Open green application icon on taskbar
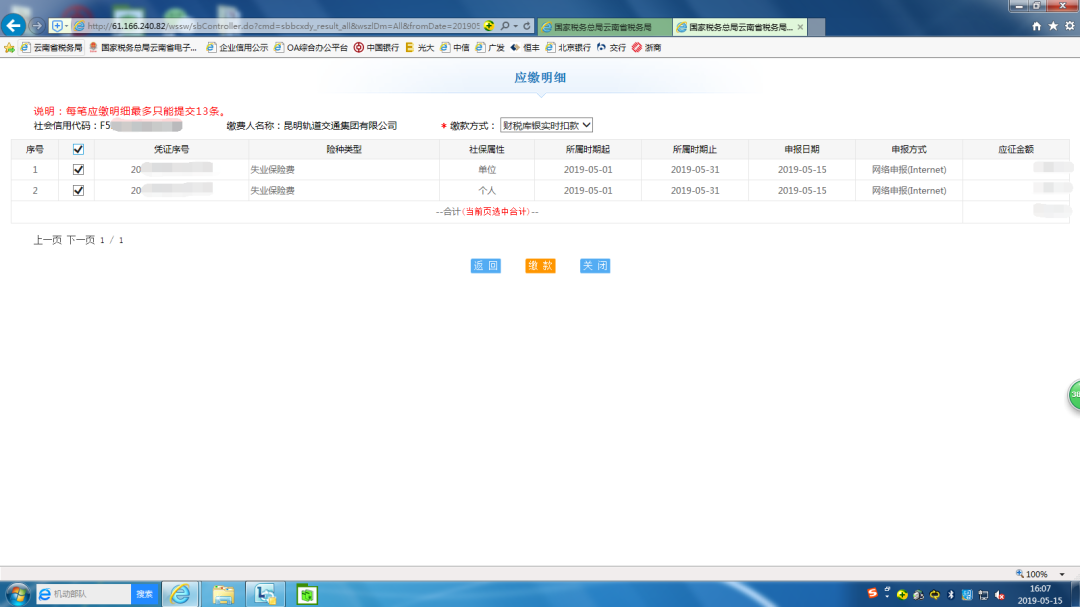This screenshot has width=1080, height=607. [x=307, y=593]
